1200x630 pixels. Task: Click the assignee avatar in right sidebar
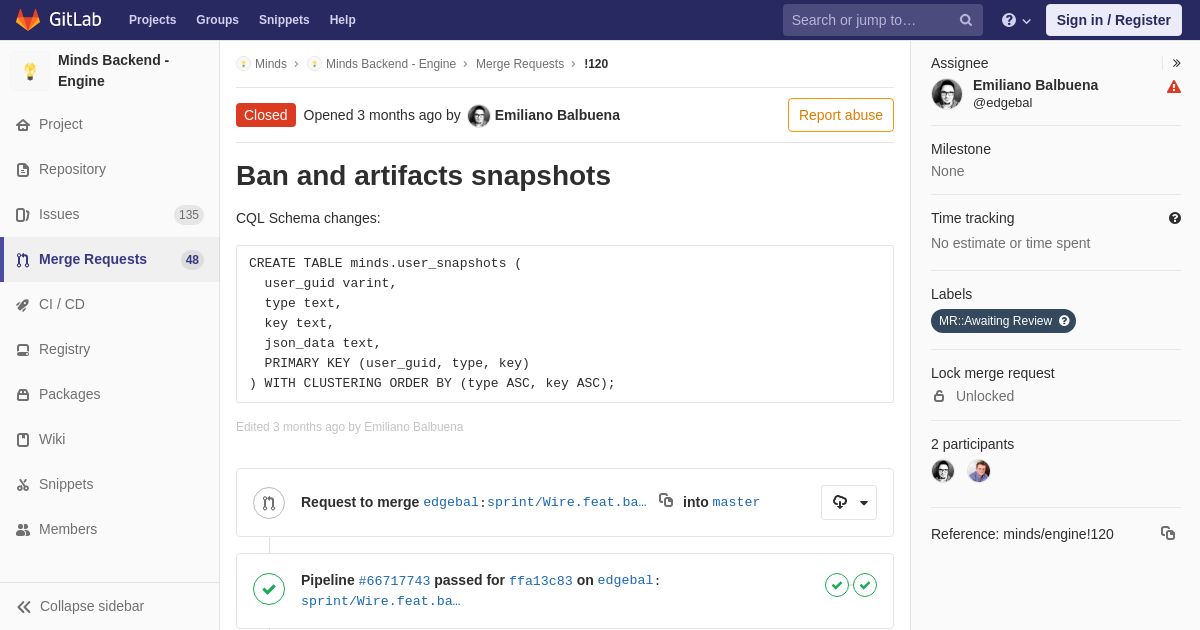[x=947, y=94]
